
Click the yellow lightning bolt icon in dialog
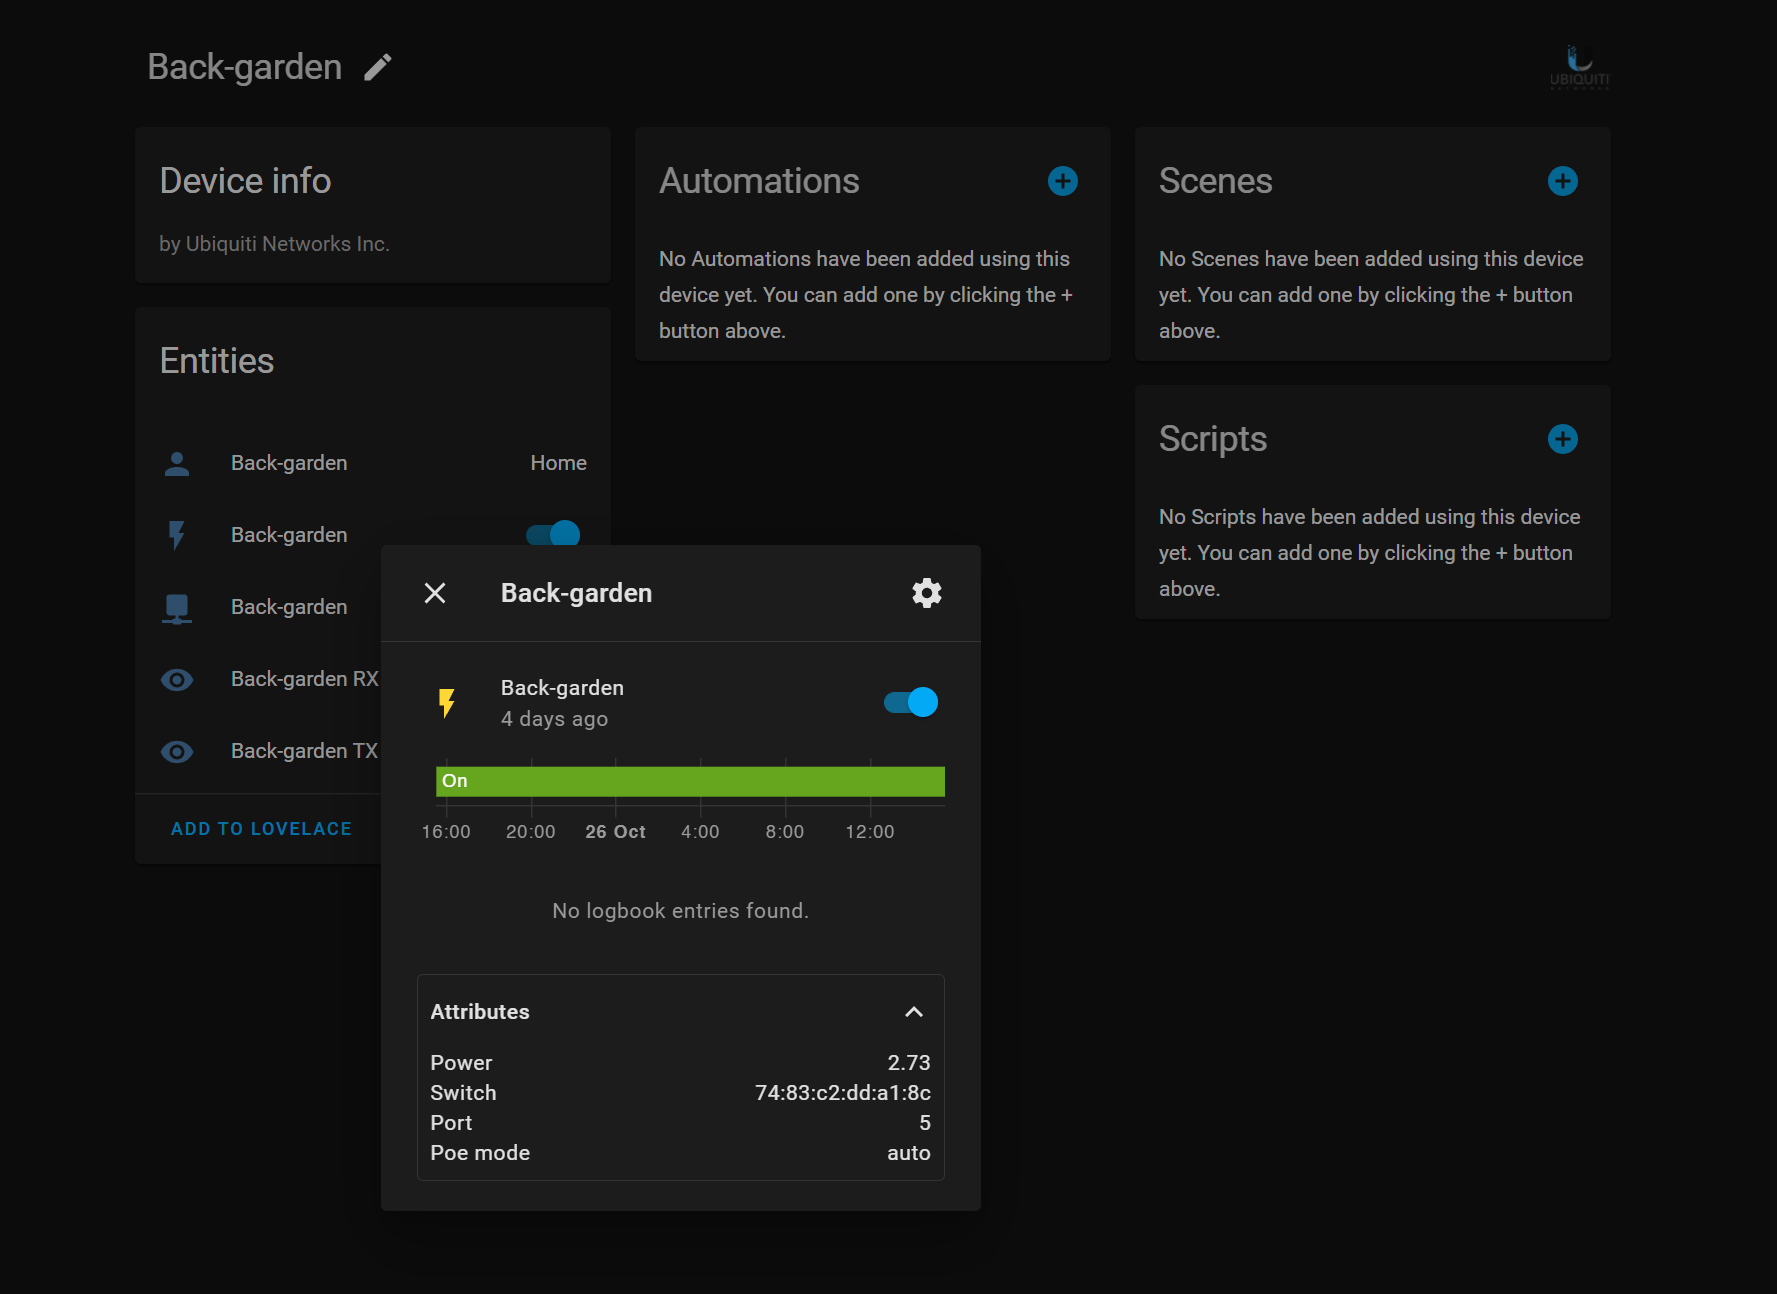(447, 703)
